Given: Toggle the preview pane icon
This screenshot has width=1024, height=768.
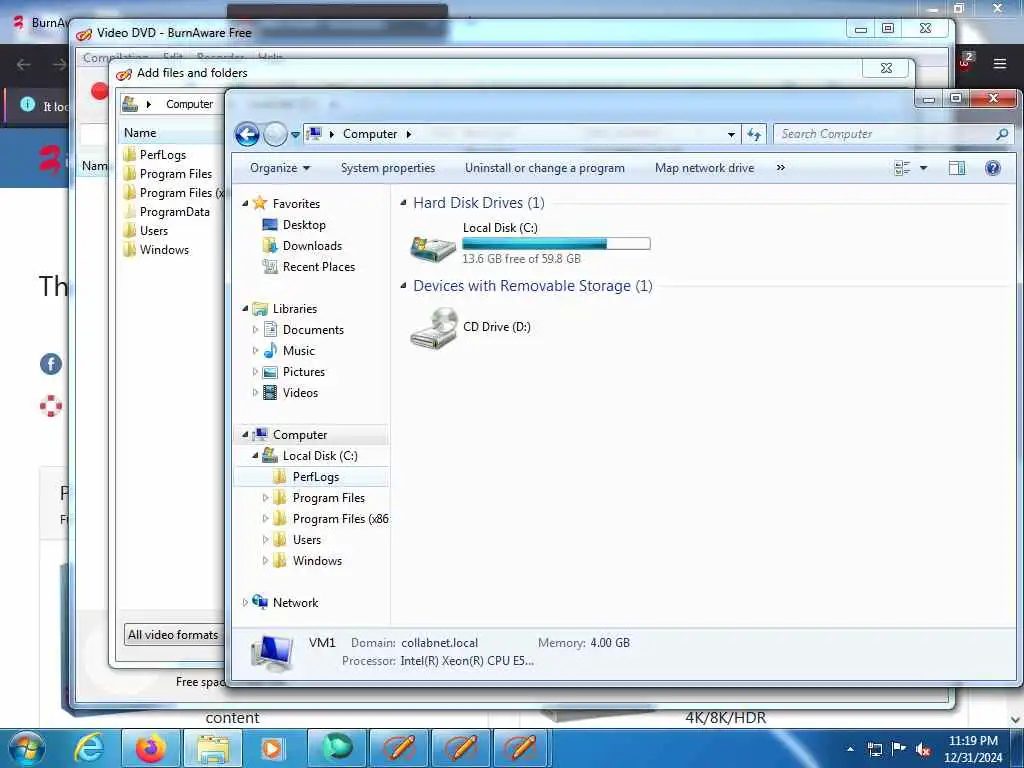Looking at the screenshot, I should click(957, 168).
